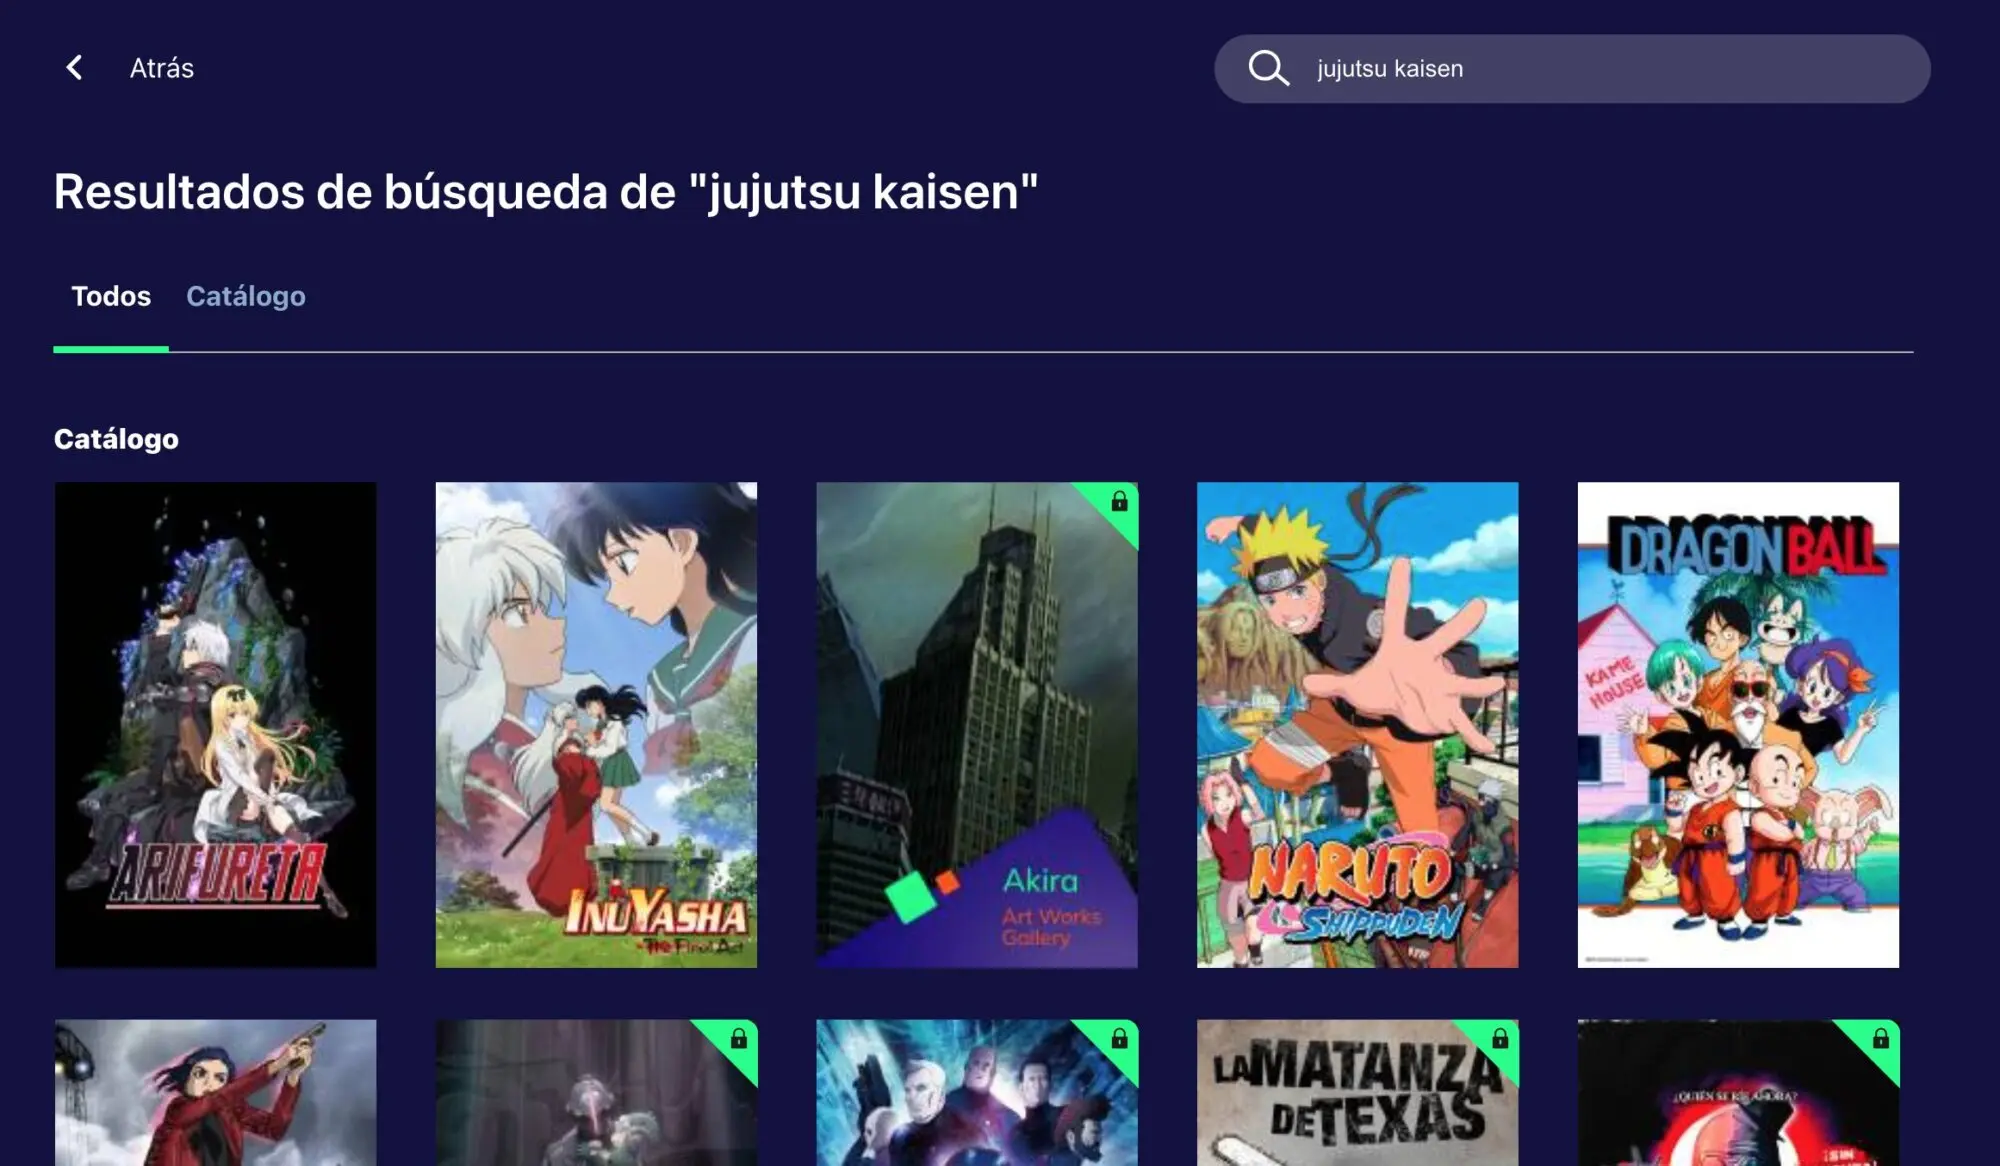The image size is (2000, 1166).
Task: Open the Akira Art Works Gallery thumbnail
Action: point(977,725)
